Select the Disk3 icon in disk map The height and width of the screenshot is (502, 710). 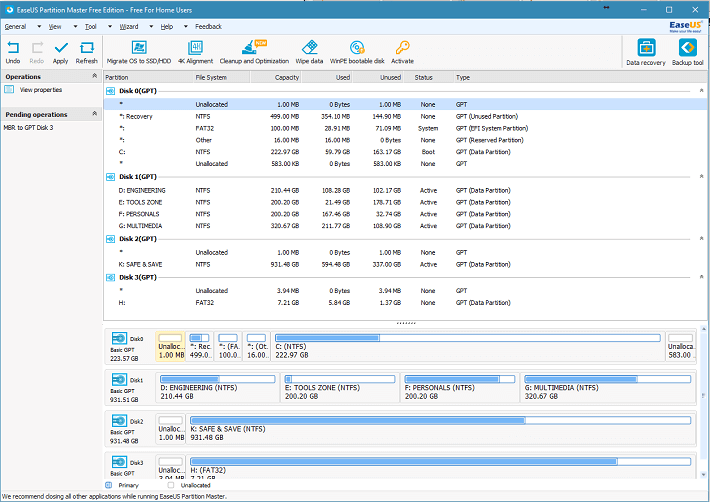point(119,462)
